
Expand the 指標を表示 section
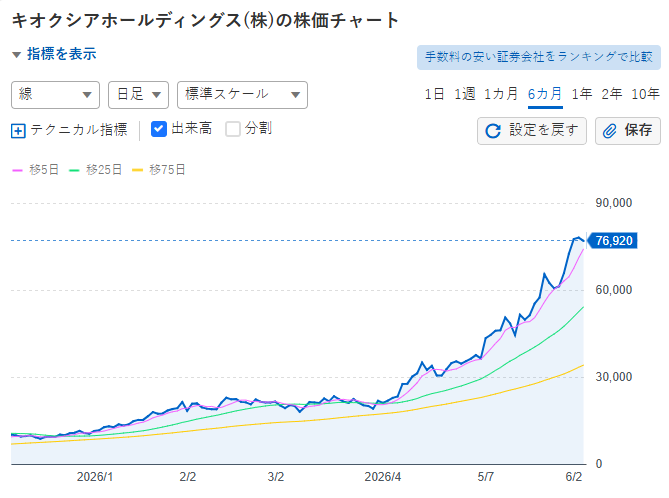tap(54, 54)
